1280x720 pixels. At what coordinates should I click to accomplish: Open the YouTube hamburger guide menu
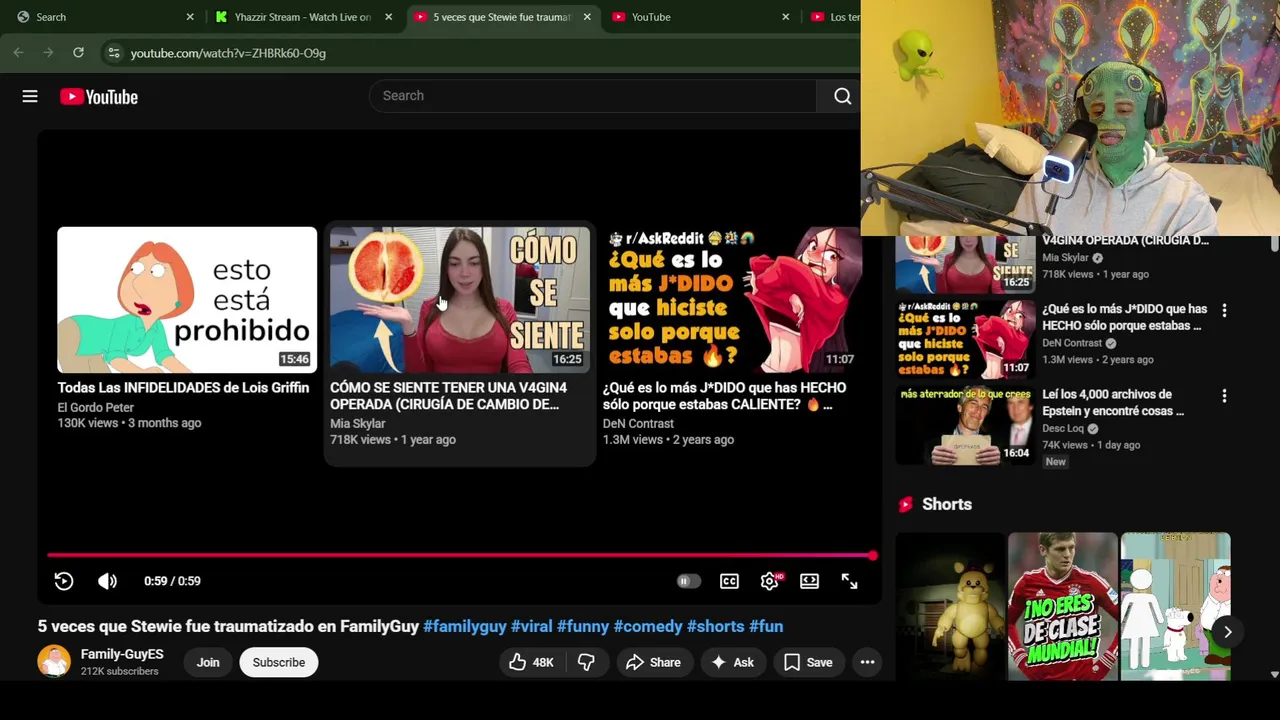(x=30, y=96)
